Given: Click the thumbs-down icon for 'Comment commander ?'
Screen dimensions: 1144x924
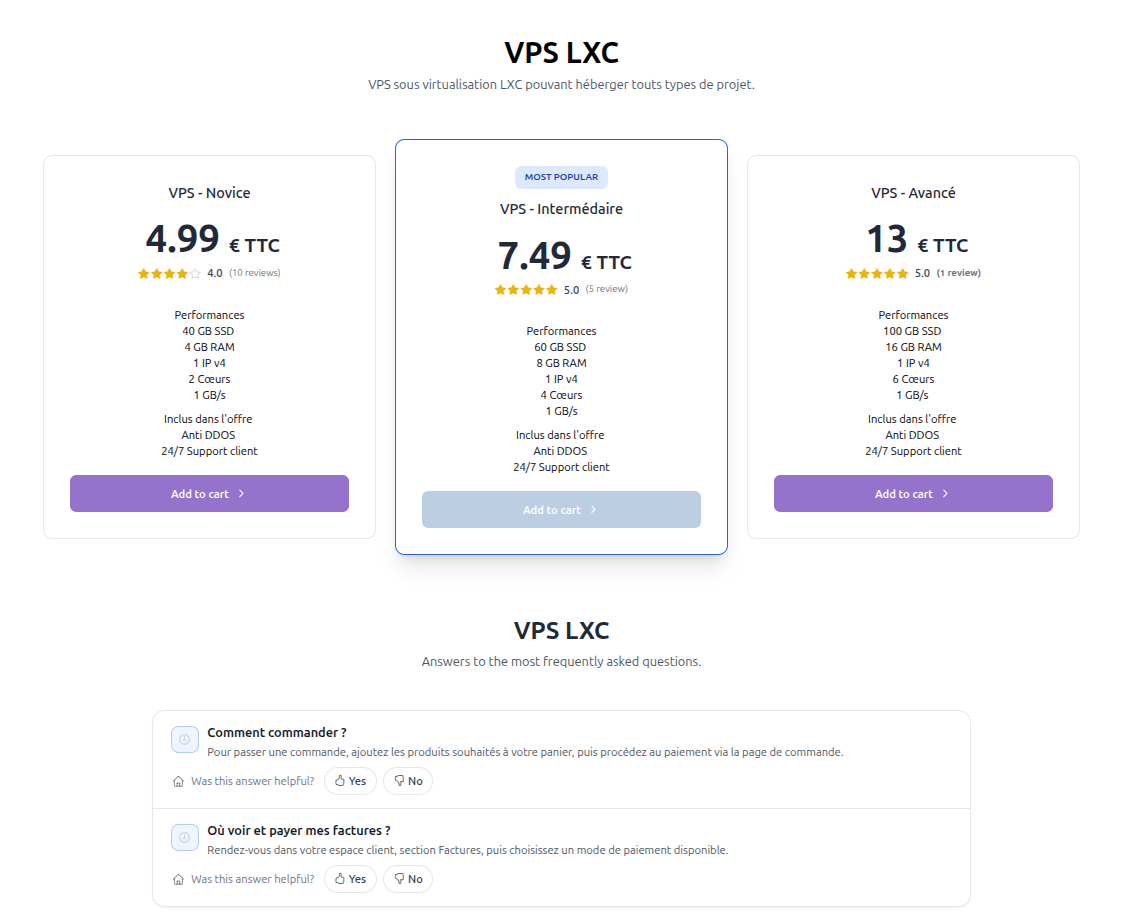Looking at the screenshot, I should 400,781.
